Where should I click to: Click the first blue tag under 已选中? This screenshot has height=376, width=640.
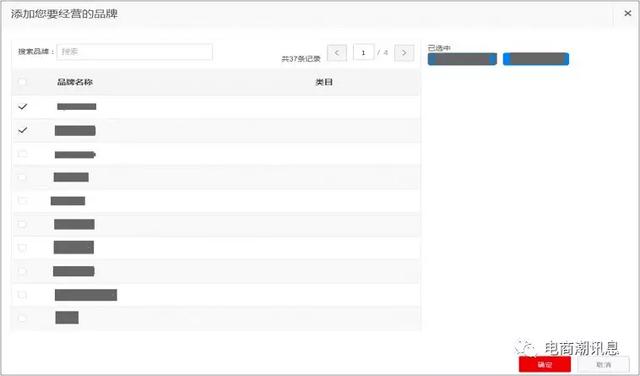462,59
